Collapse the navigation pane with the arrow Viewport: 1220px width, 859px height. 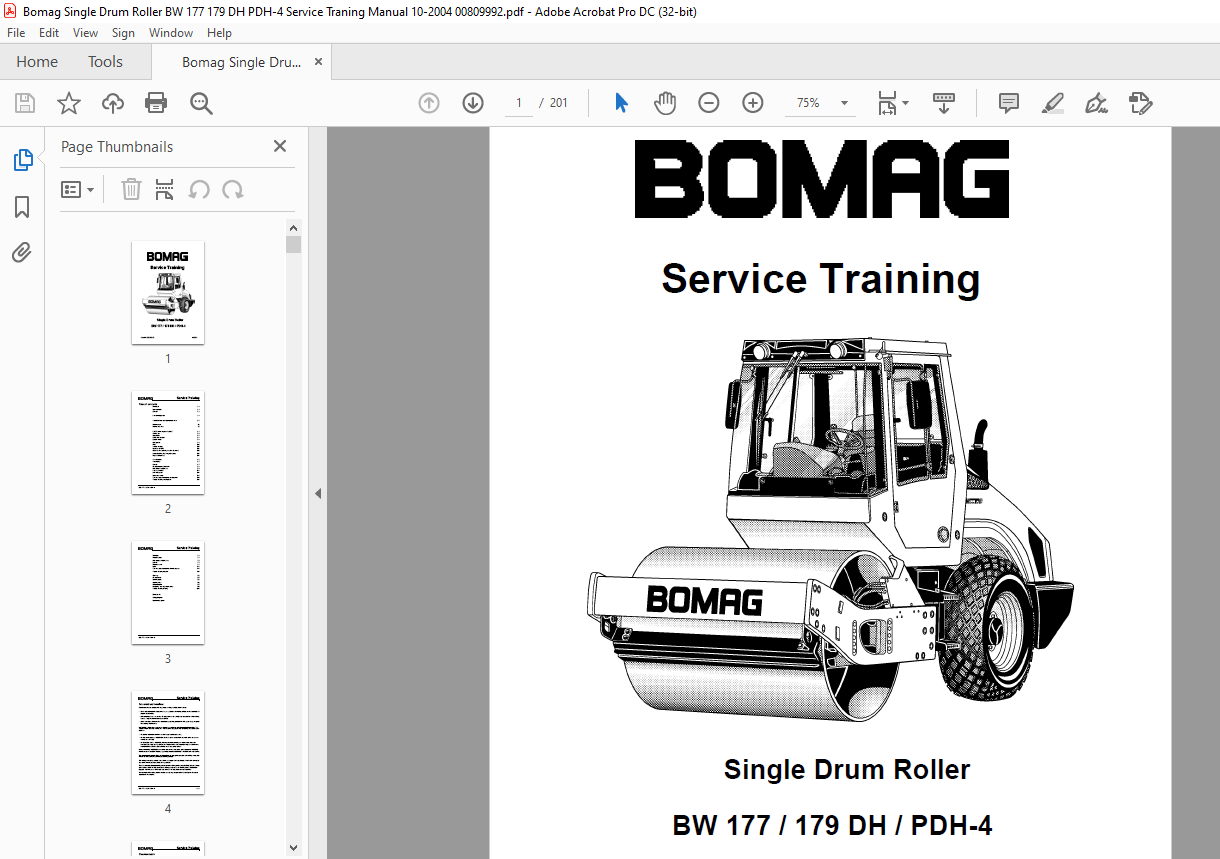(318, 493)
